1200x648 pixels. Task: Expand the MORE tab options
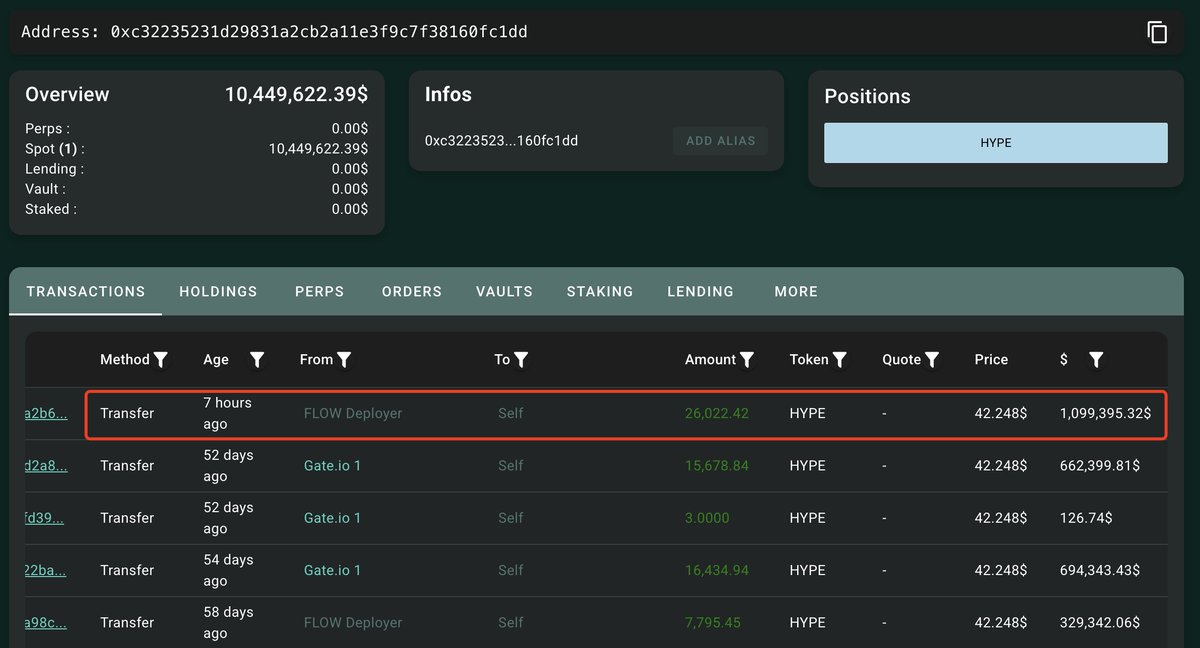(795, 291)
